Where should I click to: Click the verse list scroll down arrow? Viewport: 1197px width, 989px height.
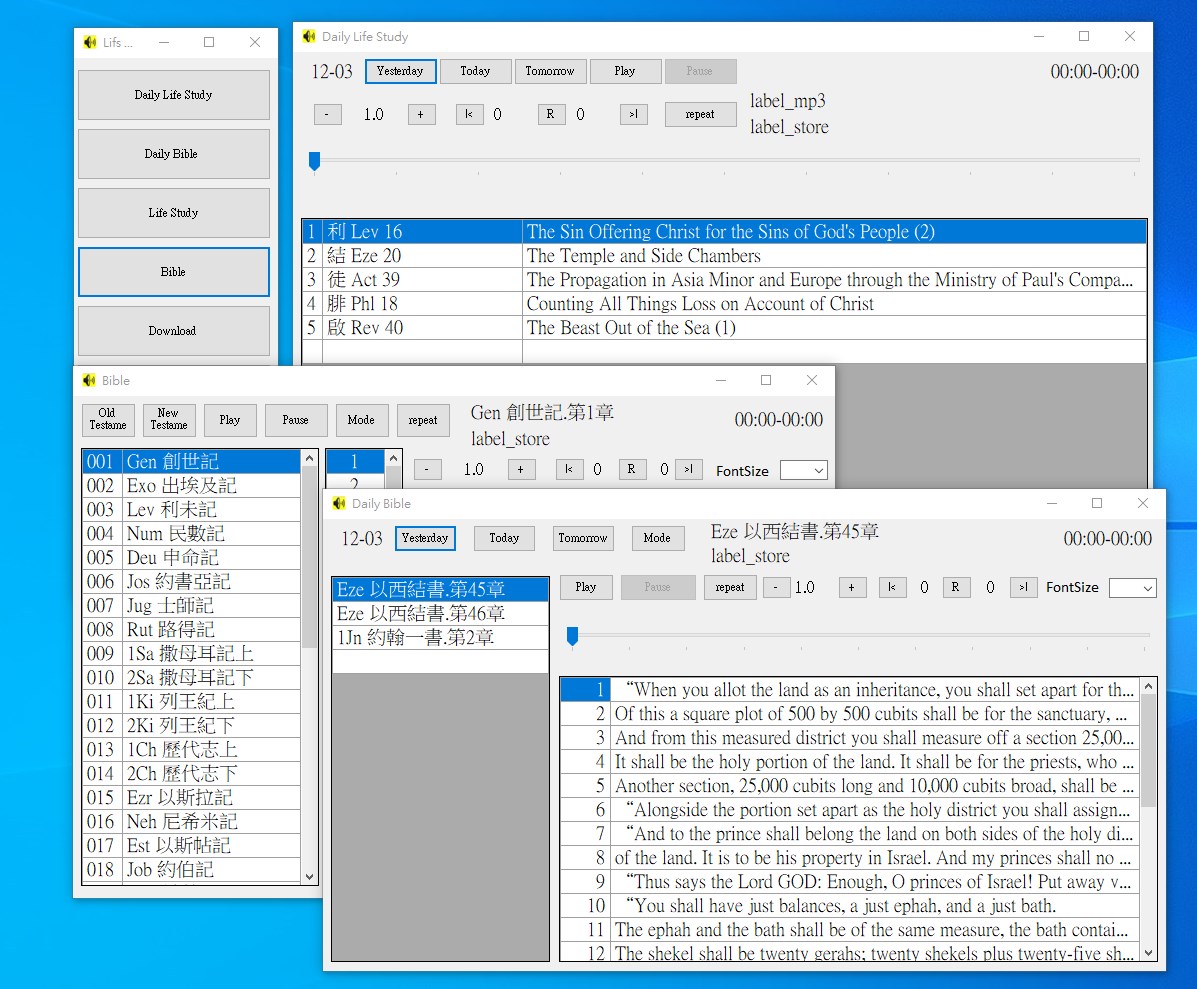(1149, 952)
